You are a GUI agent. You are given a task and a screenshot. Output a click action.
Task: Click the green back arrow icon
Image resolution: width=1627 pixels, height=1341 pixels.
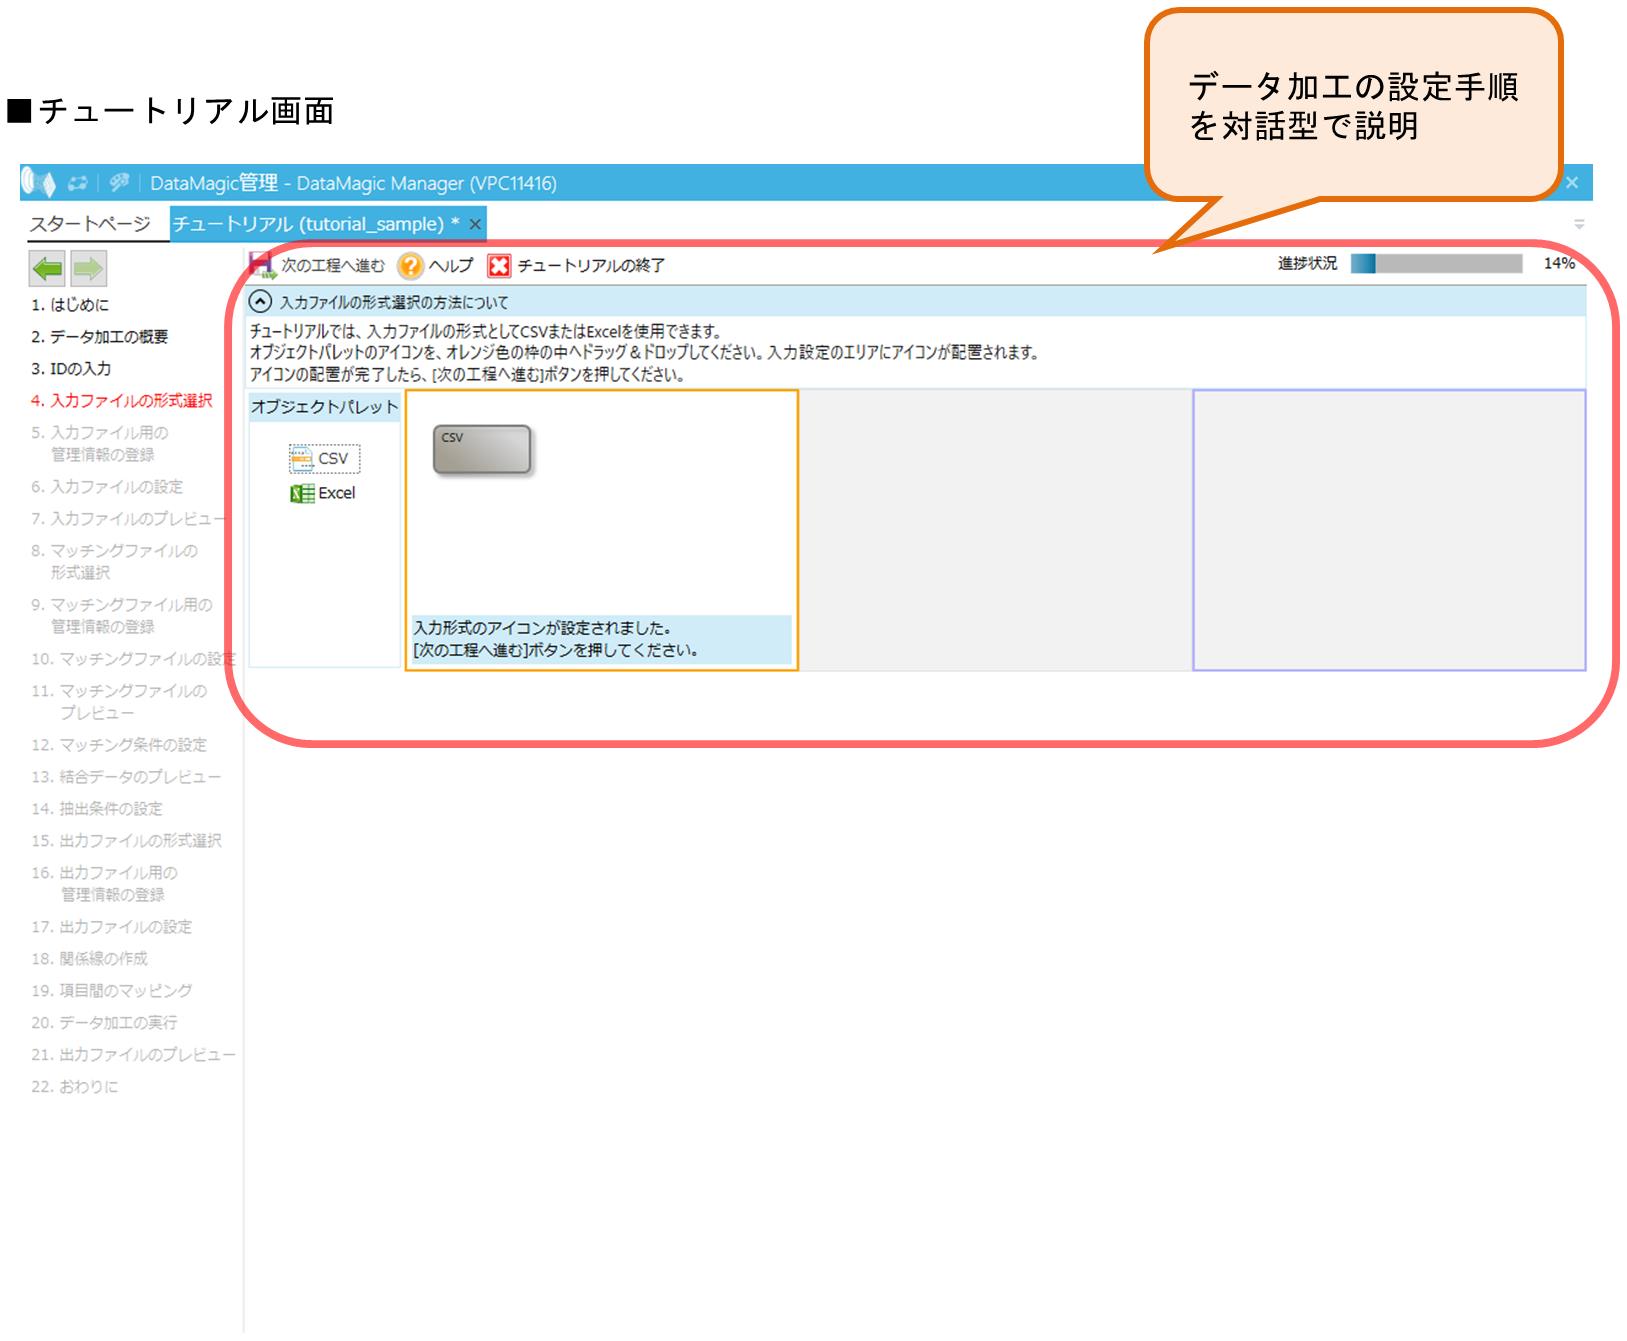coord(48,268)
